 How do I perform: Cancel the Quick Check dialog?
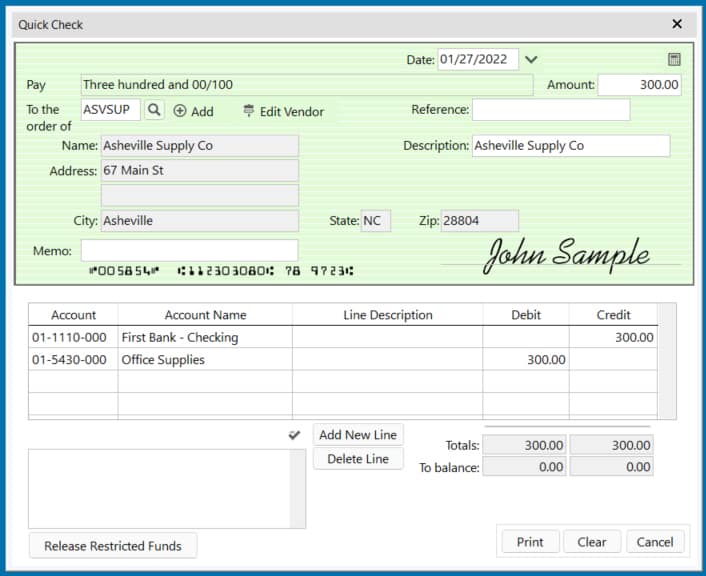click(x=655, y=542)
